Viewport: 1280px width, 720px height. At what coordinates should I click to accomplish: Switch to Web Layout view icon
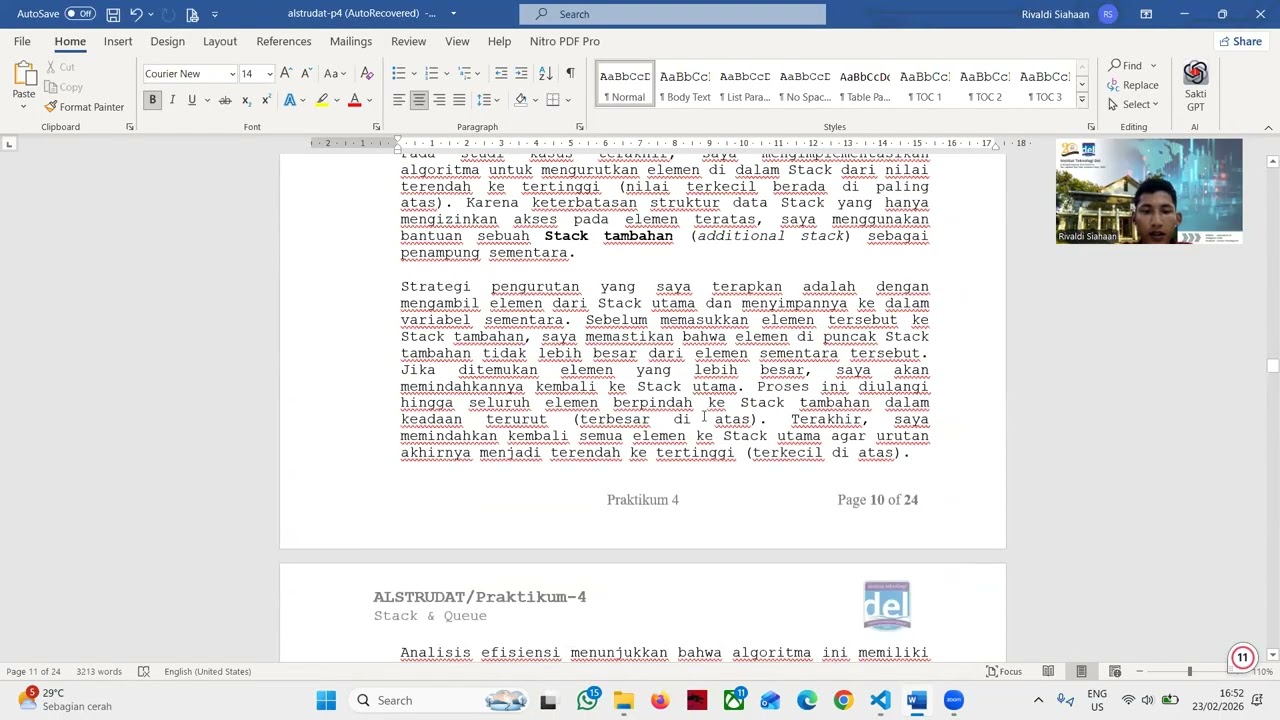(1115, 671)
